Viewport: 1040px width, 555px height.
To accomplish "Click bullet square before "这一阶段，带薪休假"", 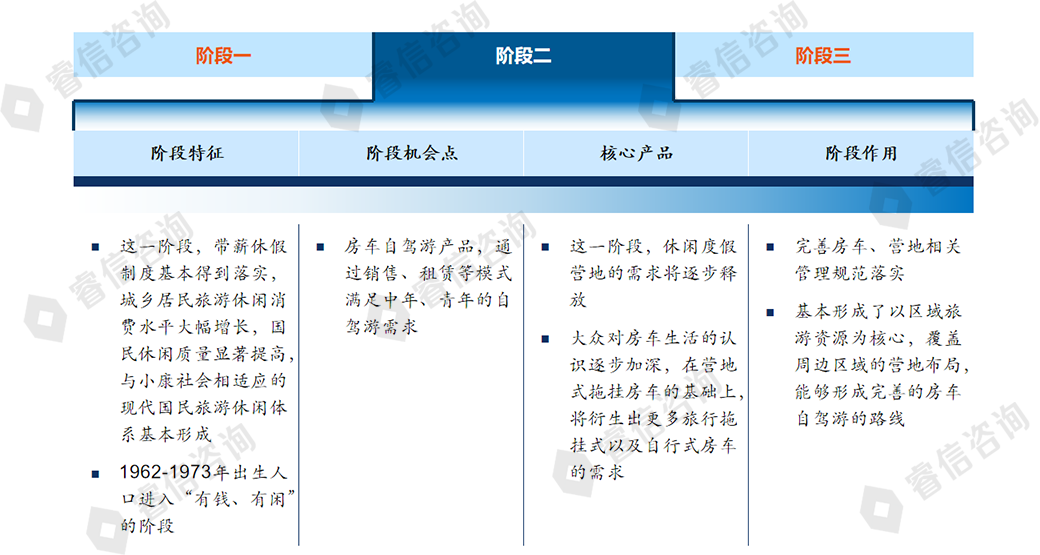I will pyautogui.click(x=96, y=246).
